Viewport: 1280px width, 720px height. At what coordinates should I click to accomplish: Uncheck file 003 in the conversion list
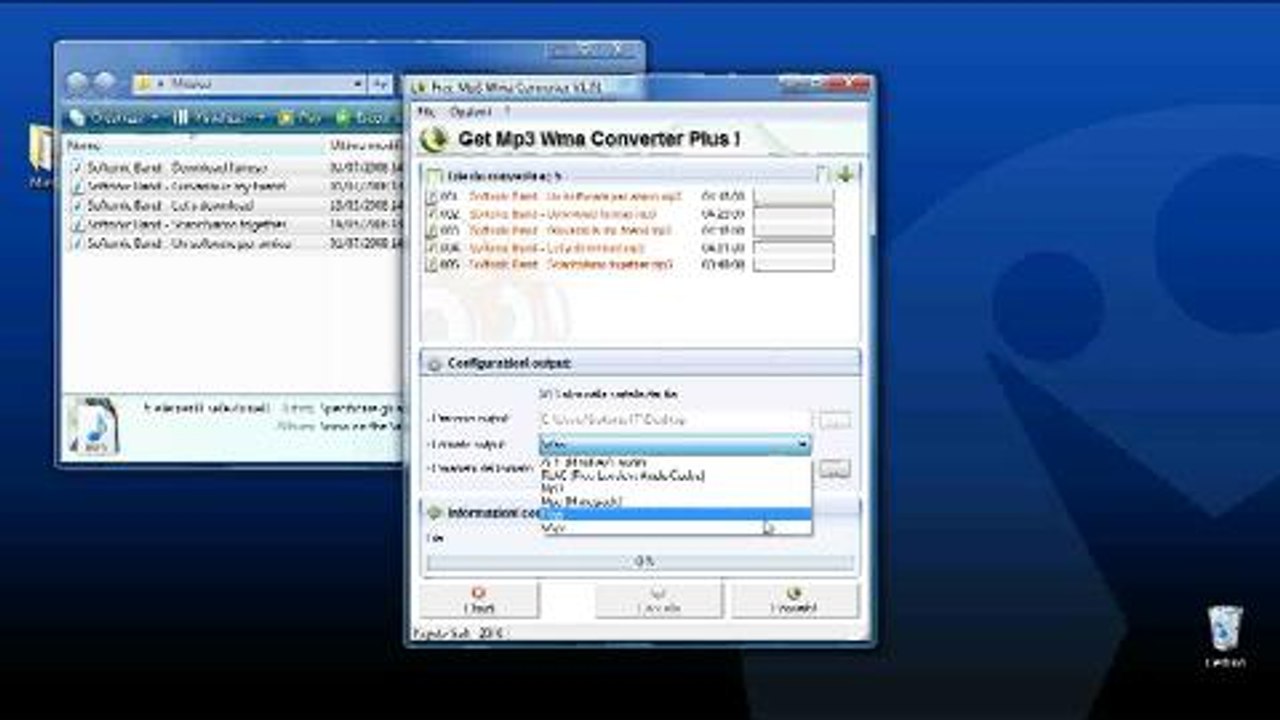tap(432, 231)
